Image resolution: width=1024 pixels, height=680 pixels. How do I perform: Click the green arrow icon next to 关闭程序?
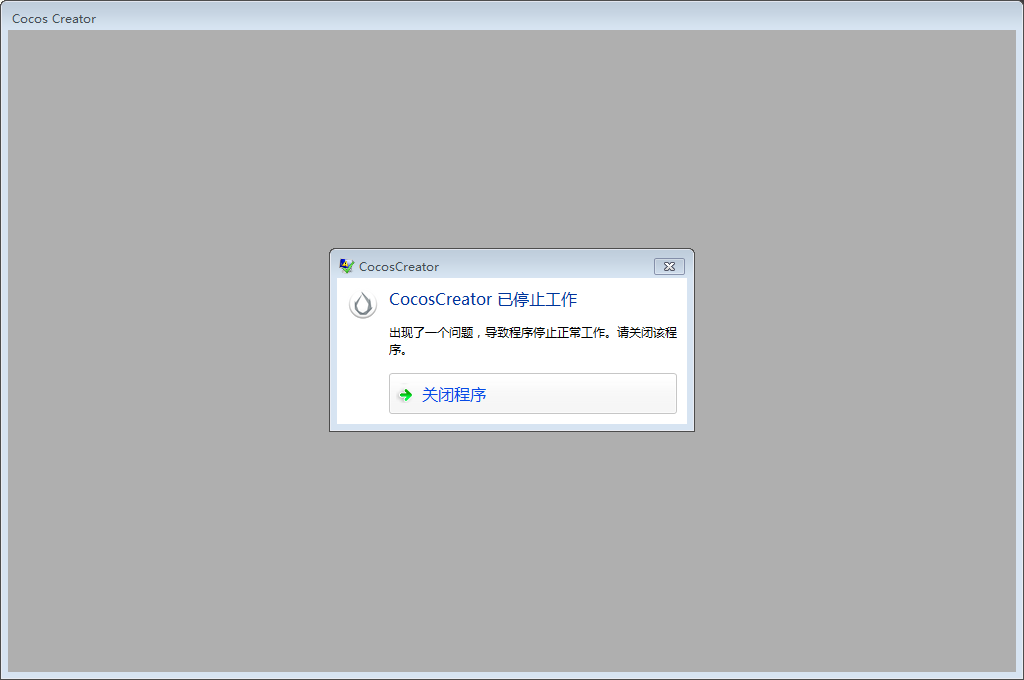tap(406, 395)
